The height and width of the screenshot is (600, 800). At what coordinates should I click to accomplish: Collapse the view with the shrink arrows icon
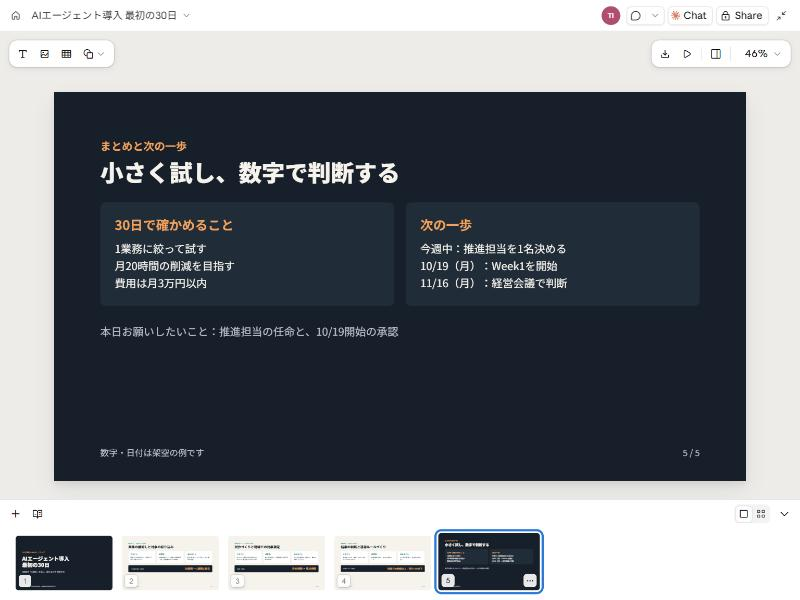coord(781,15)
